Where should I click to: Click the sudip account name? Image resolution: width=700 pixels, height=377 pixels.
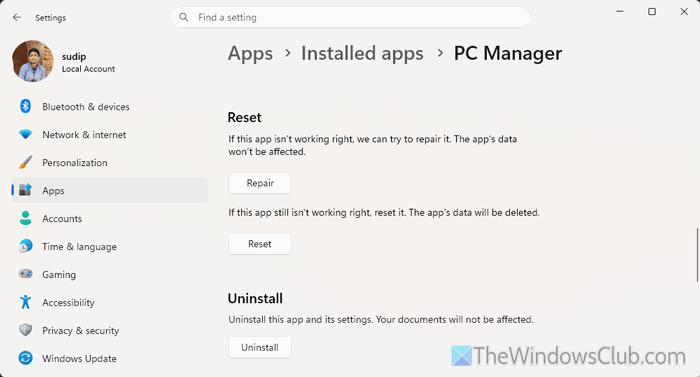point(74,56)
